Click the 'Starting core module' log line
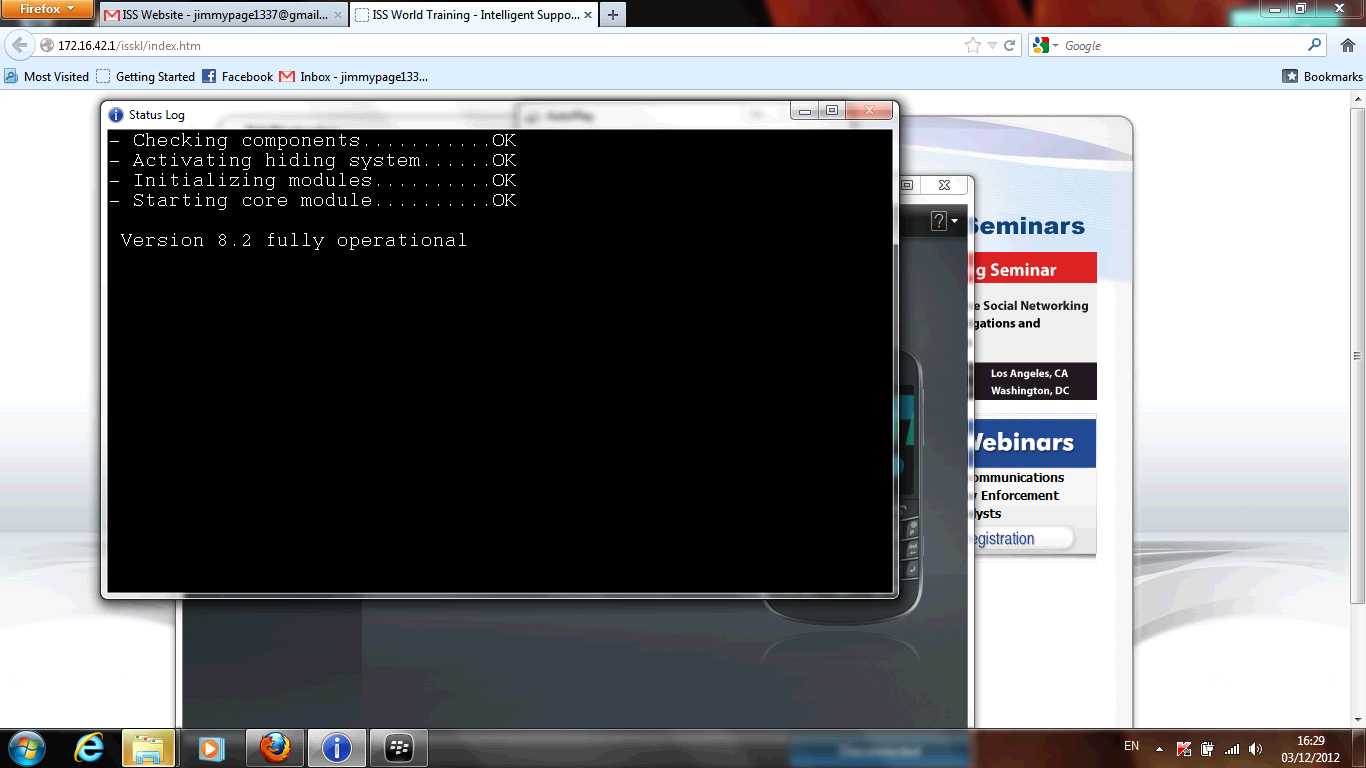 313,201
